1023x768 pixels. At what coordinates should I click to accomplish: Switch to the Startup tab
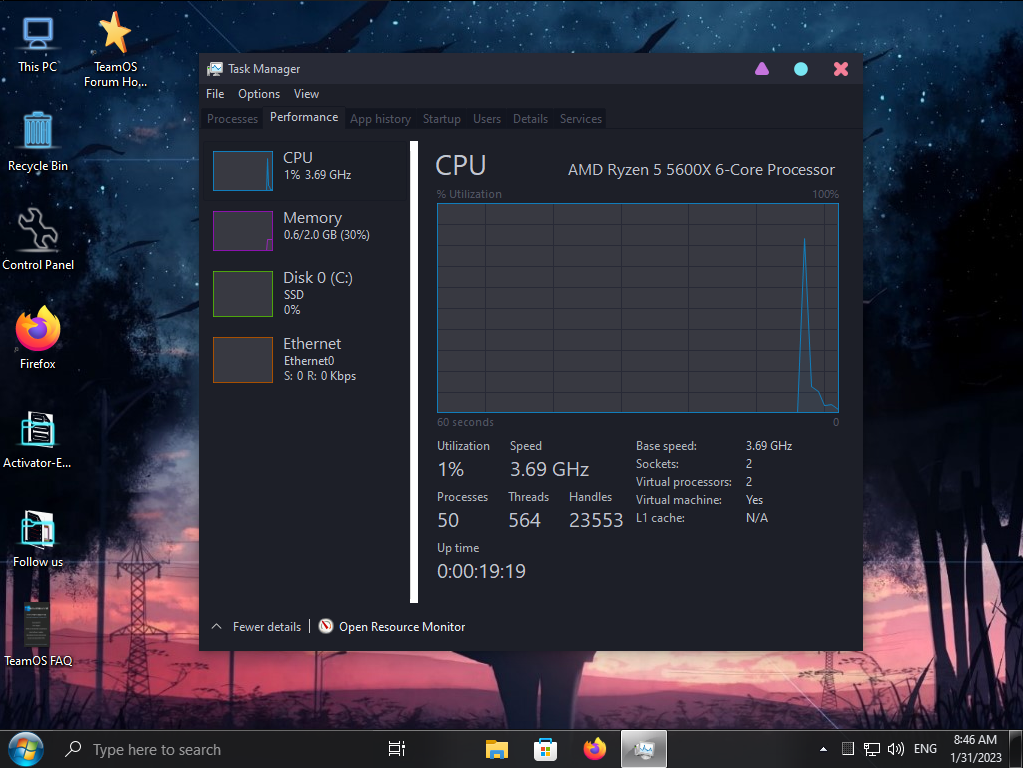tap(442, 119)
